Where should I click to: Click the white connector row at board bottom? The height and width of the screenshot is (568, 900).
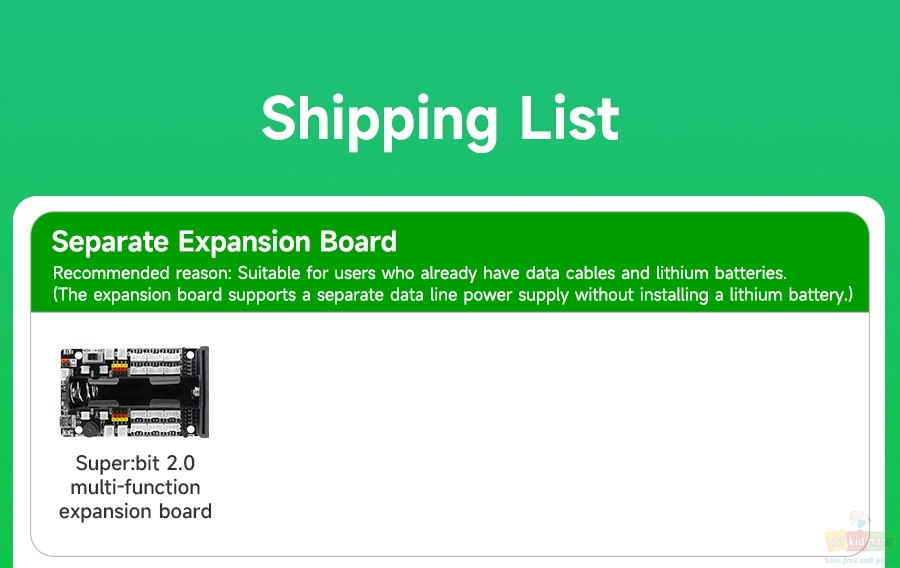[156, 423]
